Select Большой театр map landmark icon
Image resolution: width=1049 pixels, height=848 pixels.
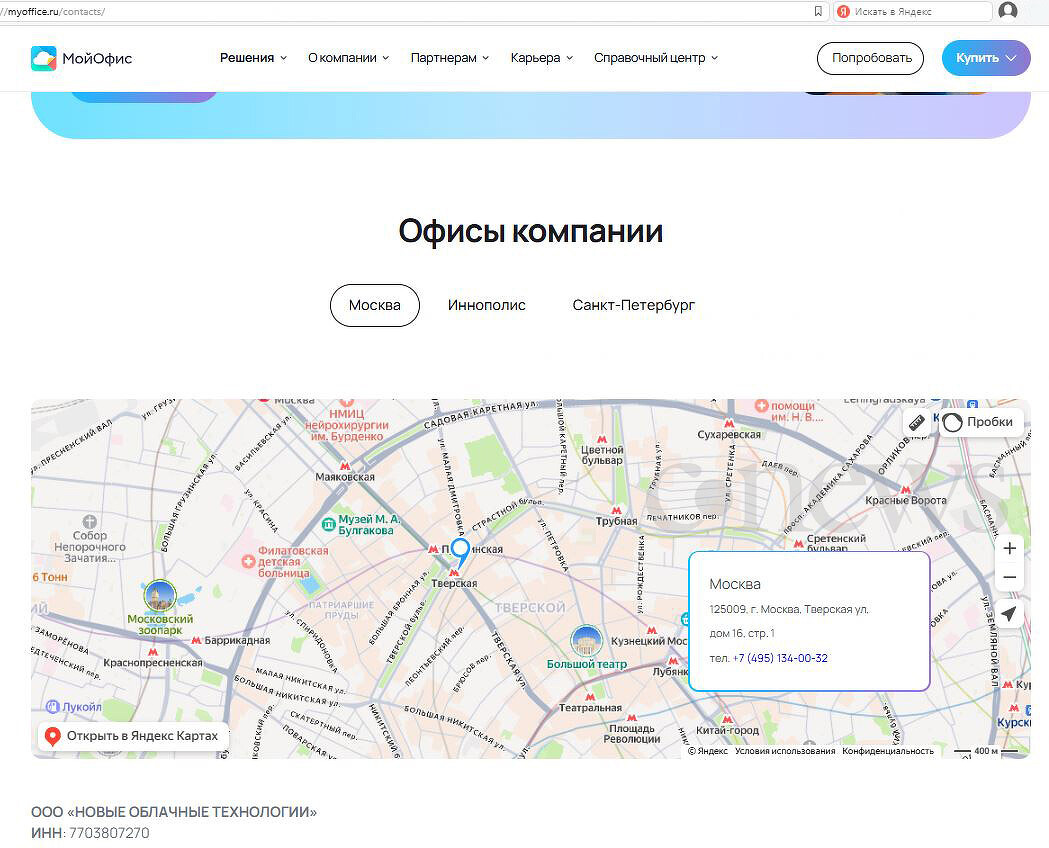tap(587, 641)
